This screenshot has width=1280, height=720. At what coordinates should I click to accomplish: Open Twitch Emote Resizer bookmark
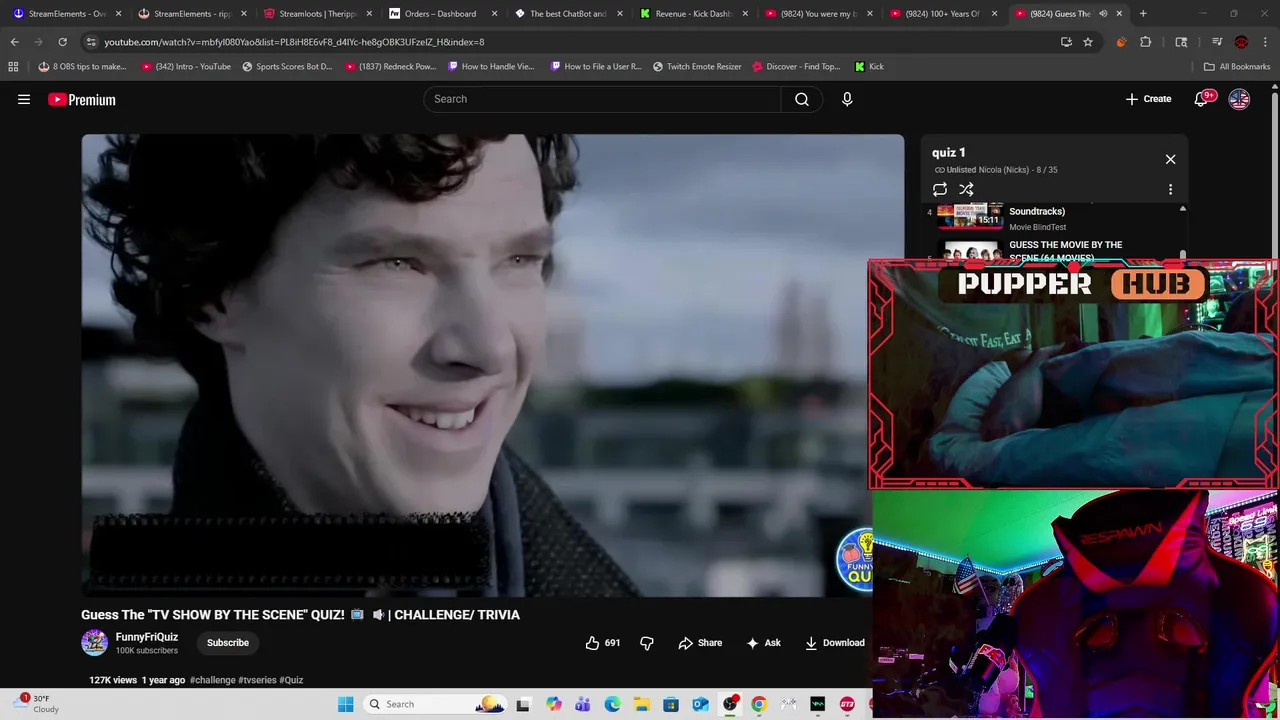click(x=697, y=66)
